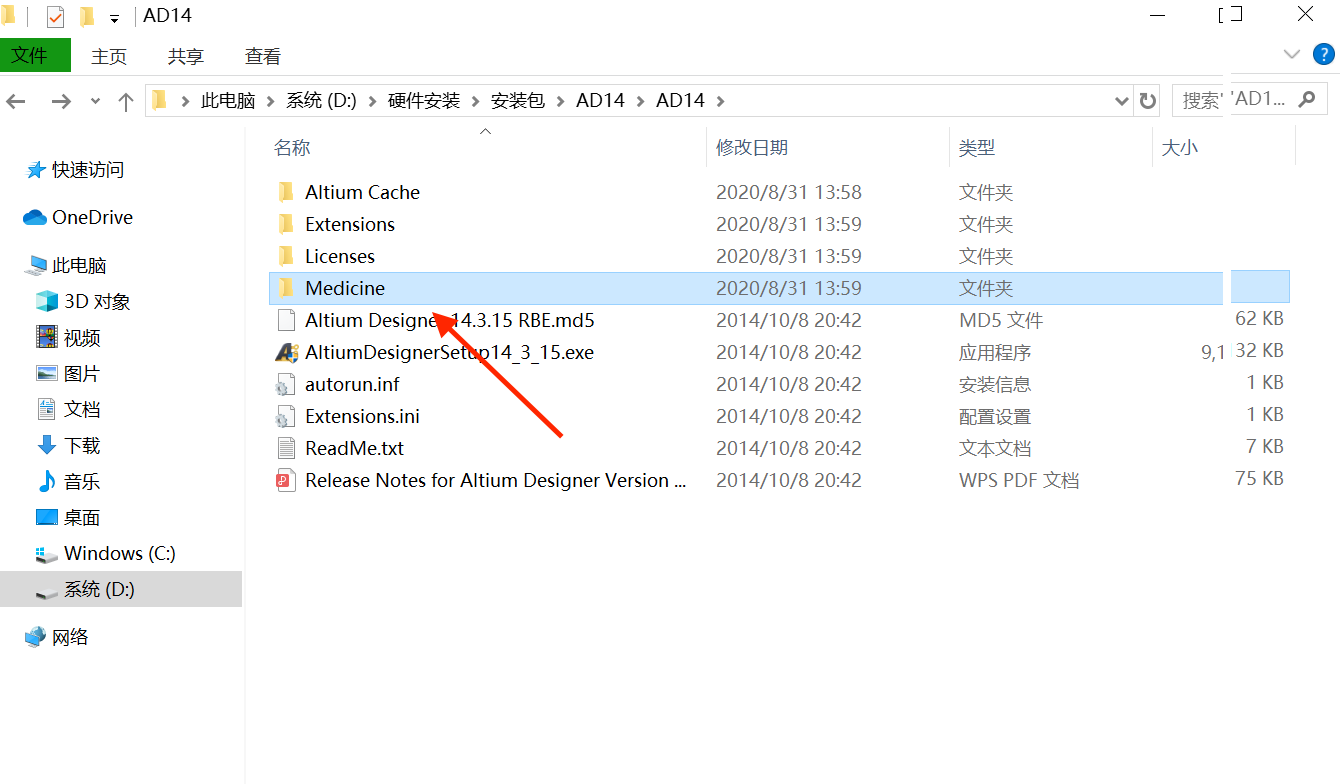Open Windows (C:) drive in navigation pane

click(121, 553)
